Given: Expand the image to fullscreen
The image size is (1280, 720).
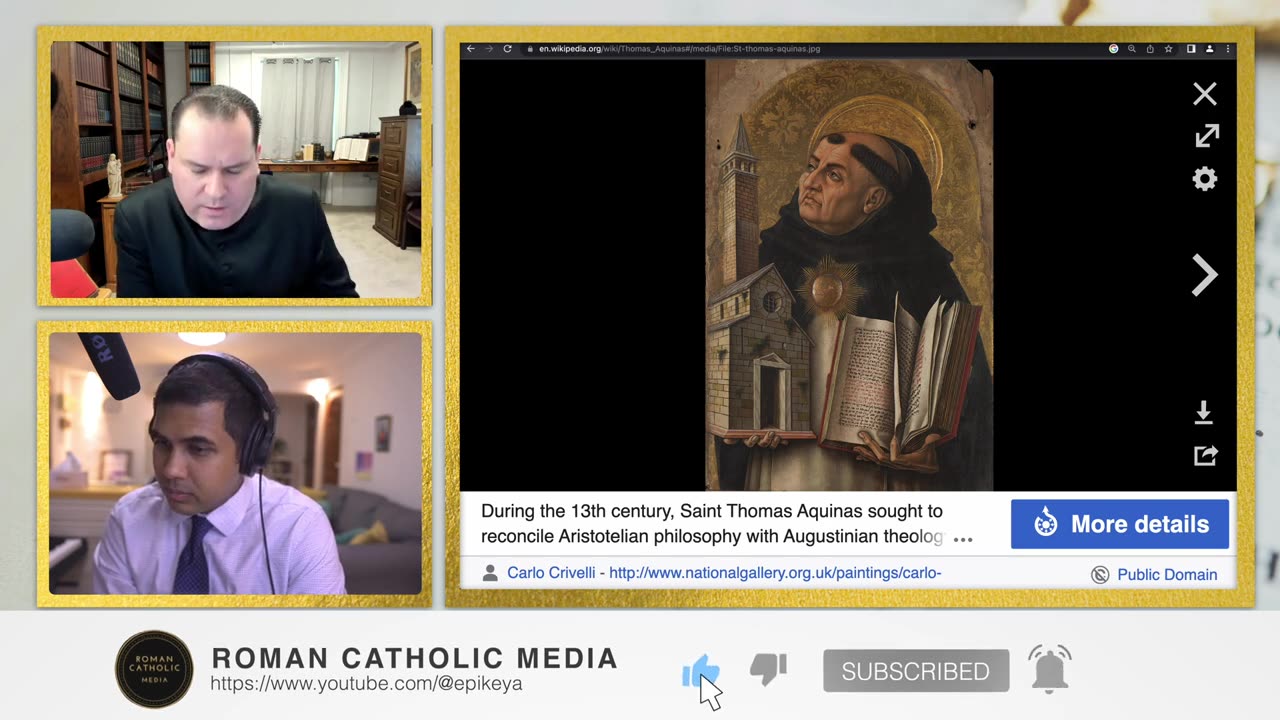Looking at the screenshot, I should [x=1207, y=136].
